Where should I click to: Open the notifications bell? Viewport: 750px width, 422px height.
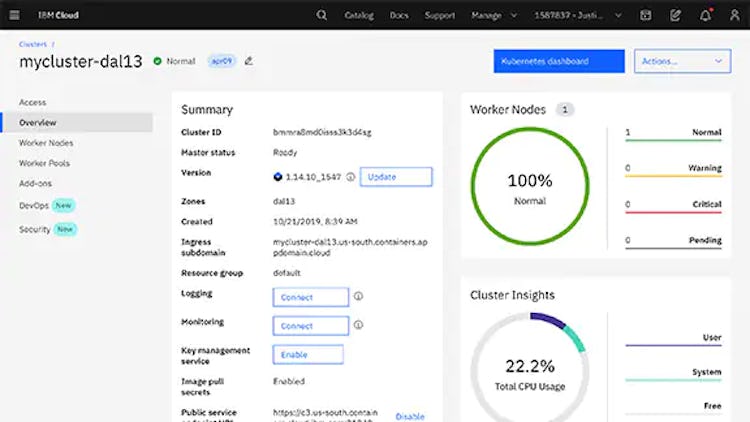705,15
